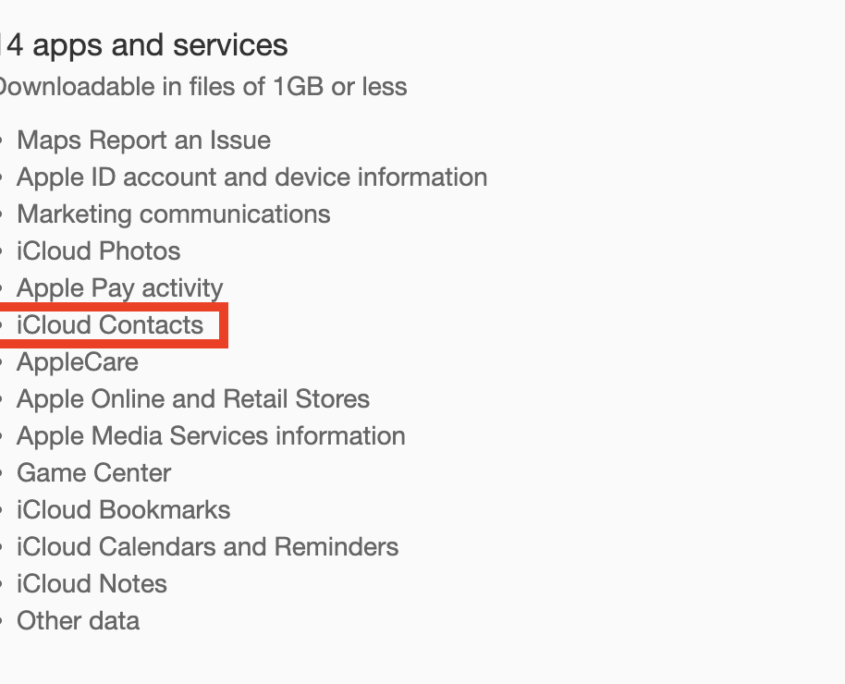845x684 pixels.
Task: Select iCloud Bookmarks from the list
Action: (123, 510)
